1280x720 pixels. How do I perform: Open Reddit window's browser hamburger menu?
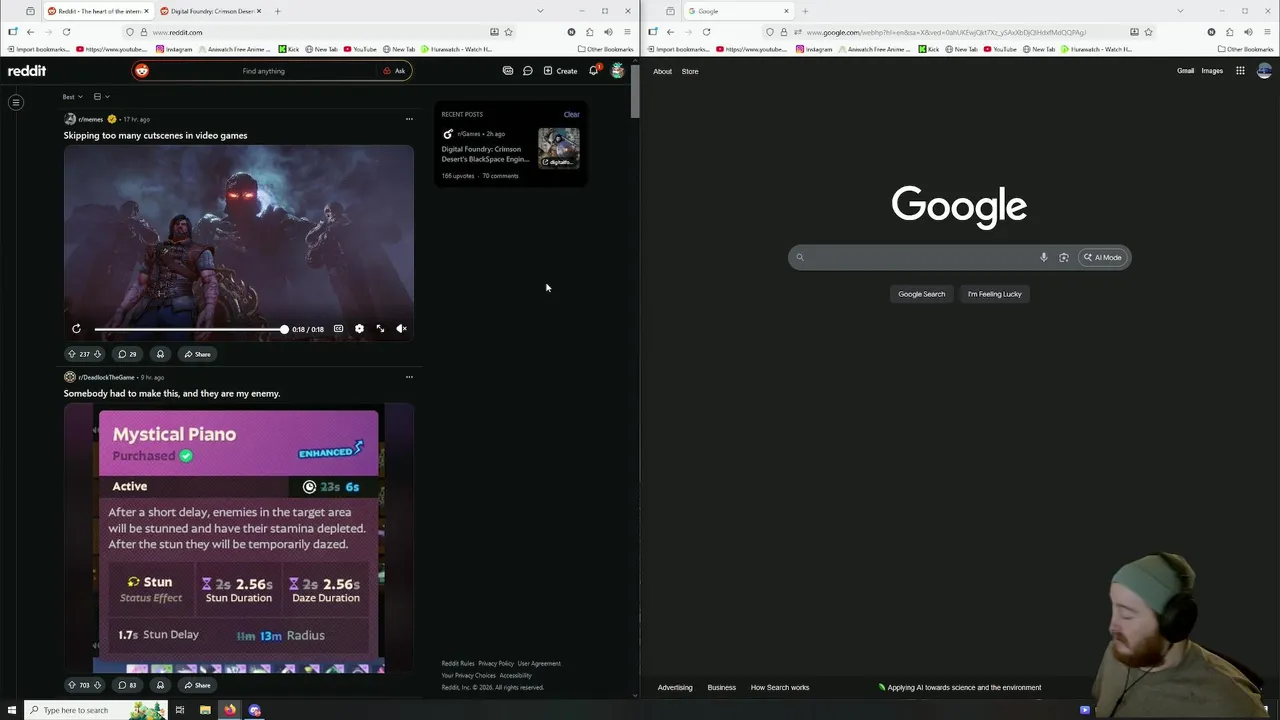[x=627, y=32]
